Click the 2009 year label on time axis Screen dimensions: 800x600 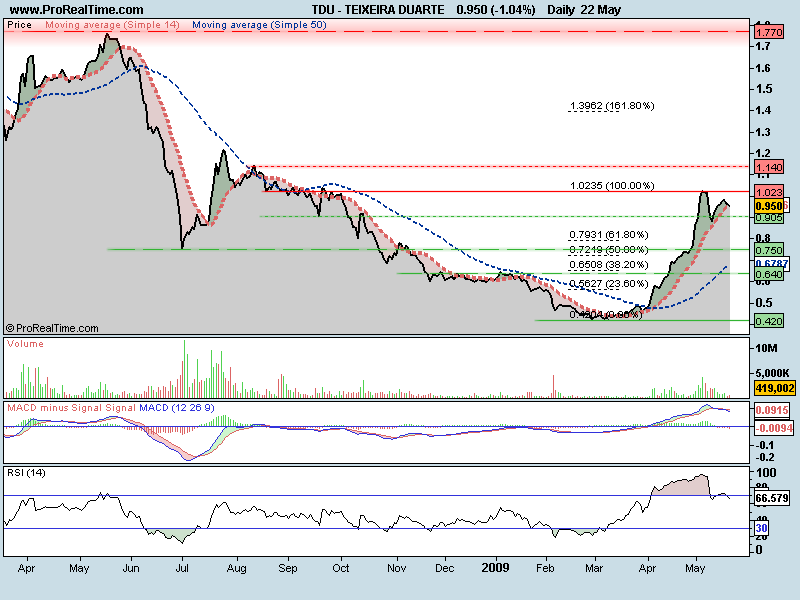[x=495, y=567]
